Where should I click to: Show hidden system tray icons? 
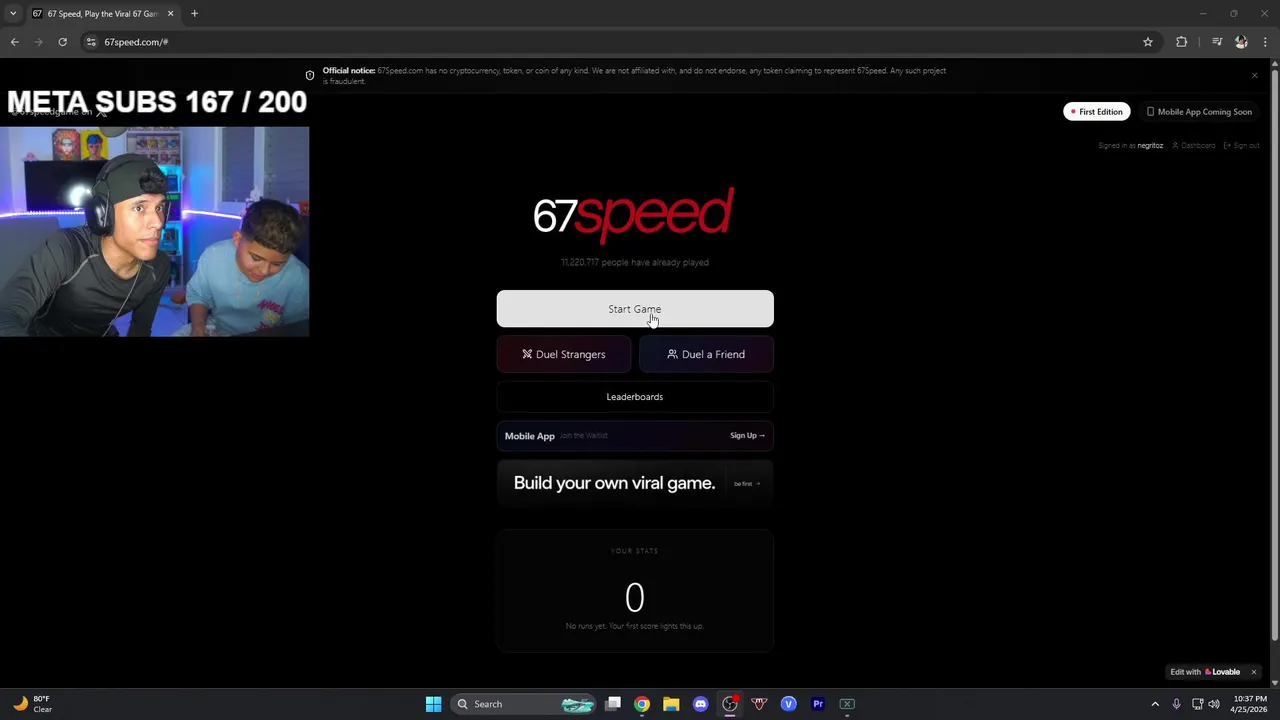pyautogui.click(x=1155, y=704)
